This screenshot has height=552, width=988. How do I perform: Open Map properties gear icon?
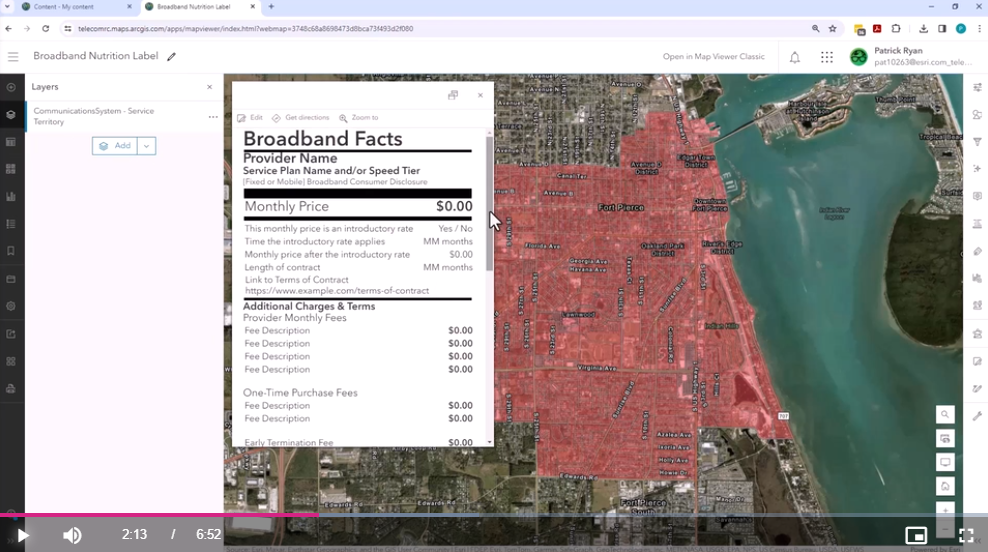point(11,306)
